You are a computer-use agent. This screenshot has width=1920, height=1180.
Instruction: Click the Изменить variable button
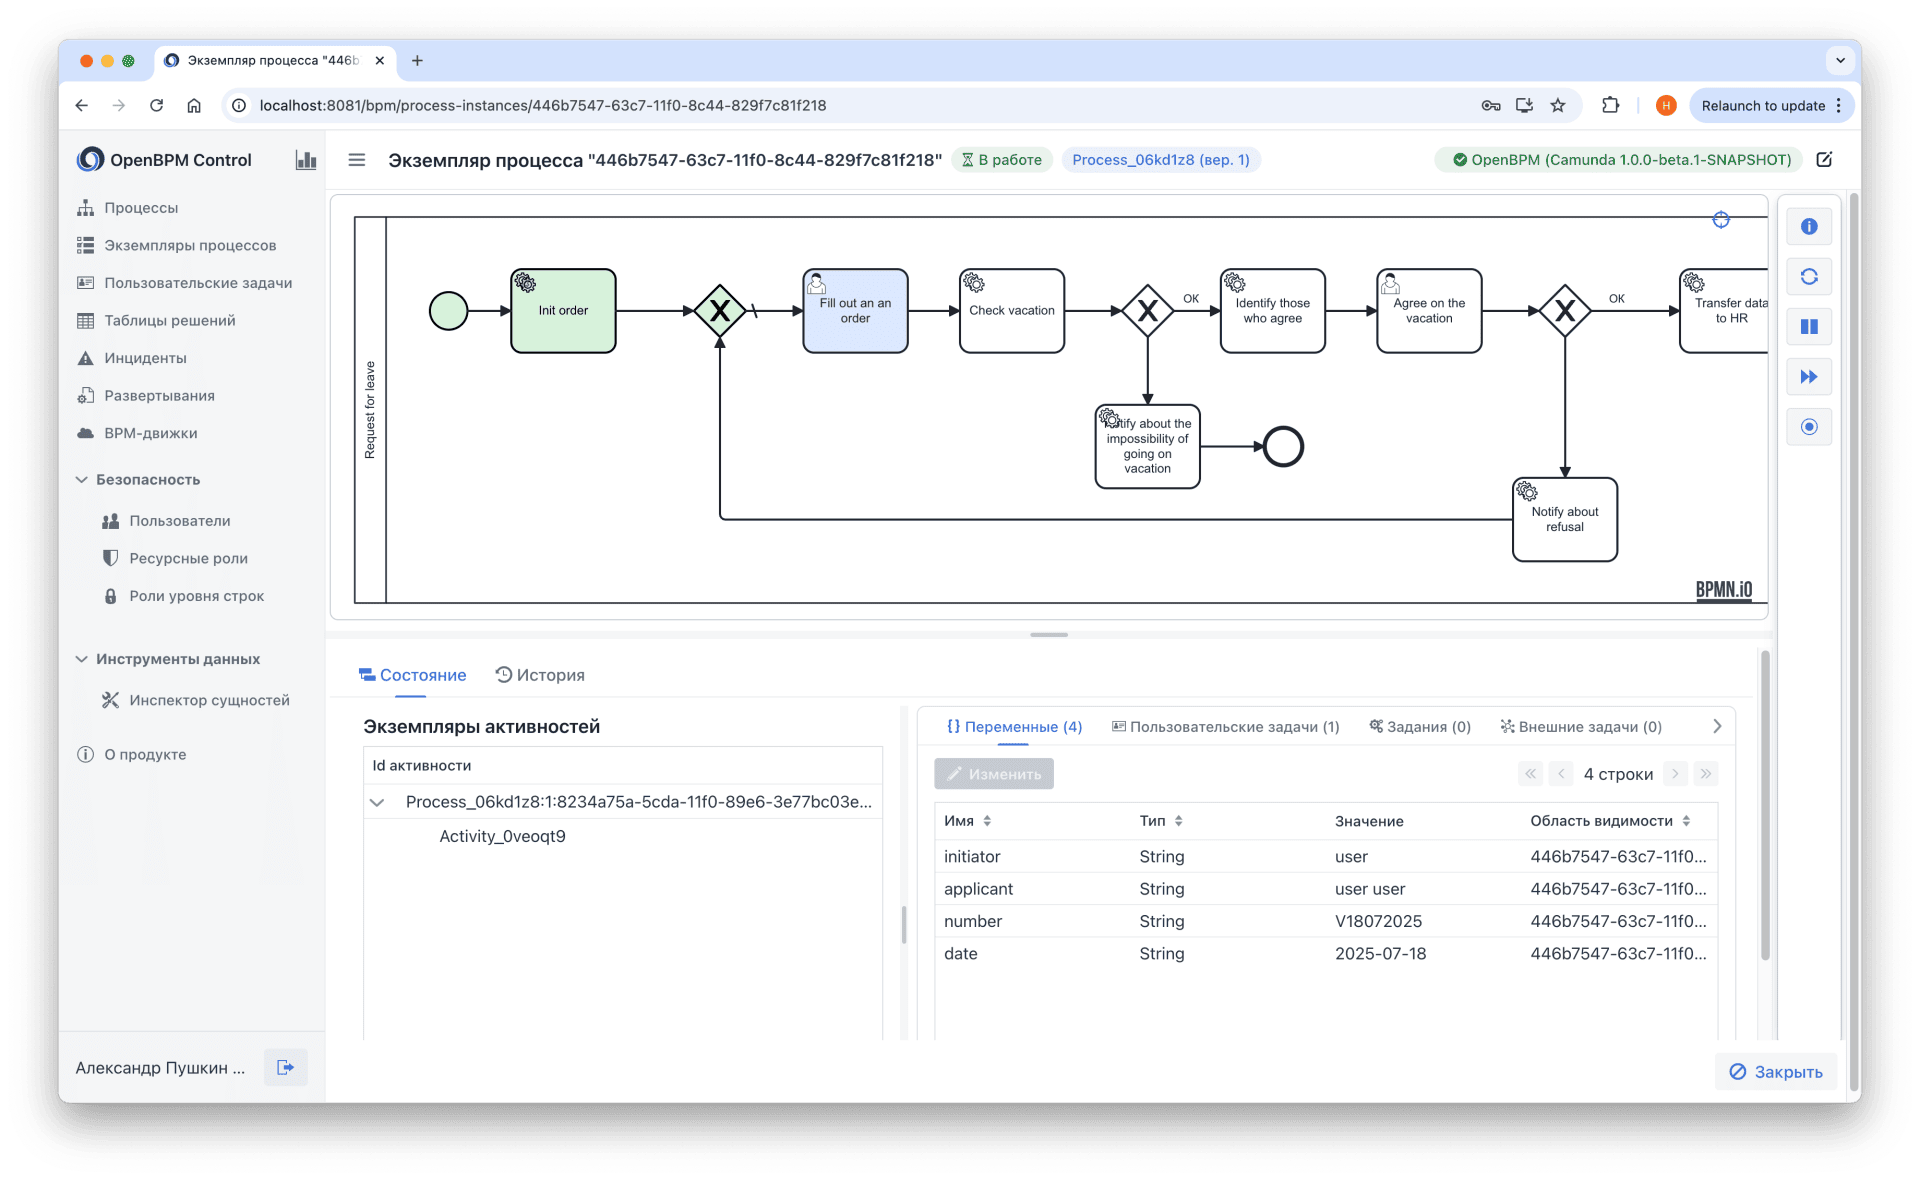pos(994,774)
